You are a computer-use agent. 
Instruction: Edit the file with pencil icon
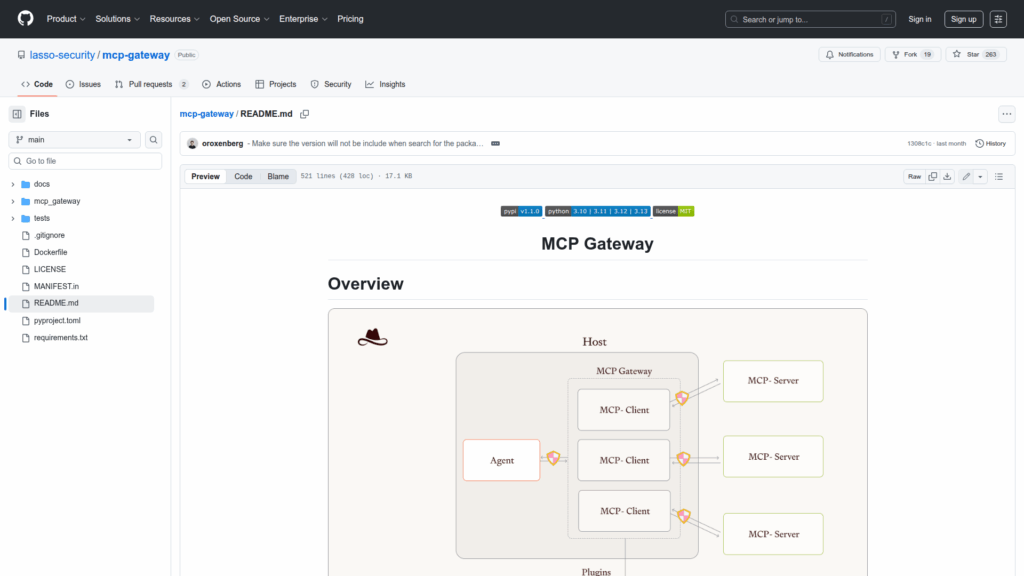click(966, 176)
